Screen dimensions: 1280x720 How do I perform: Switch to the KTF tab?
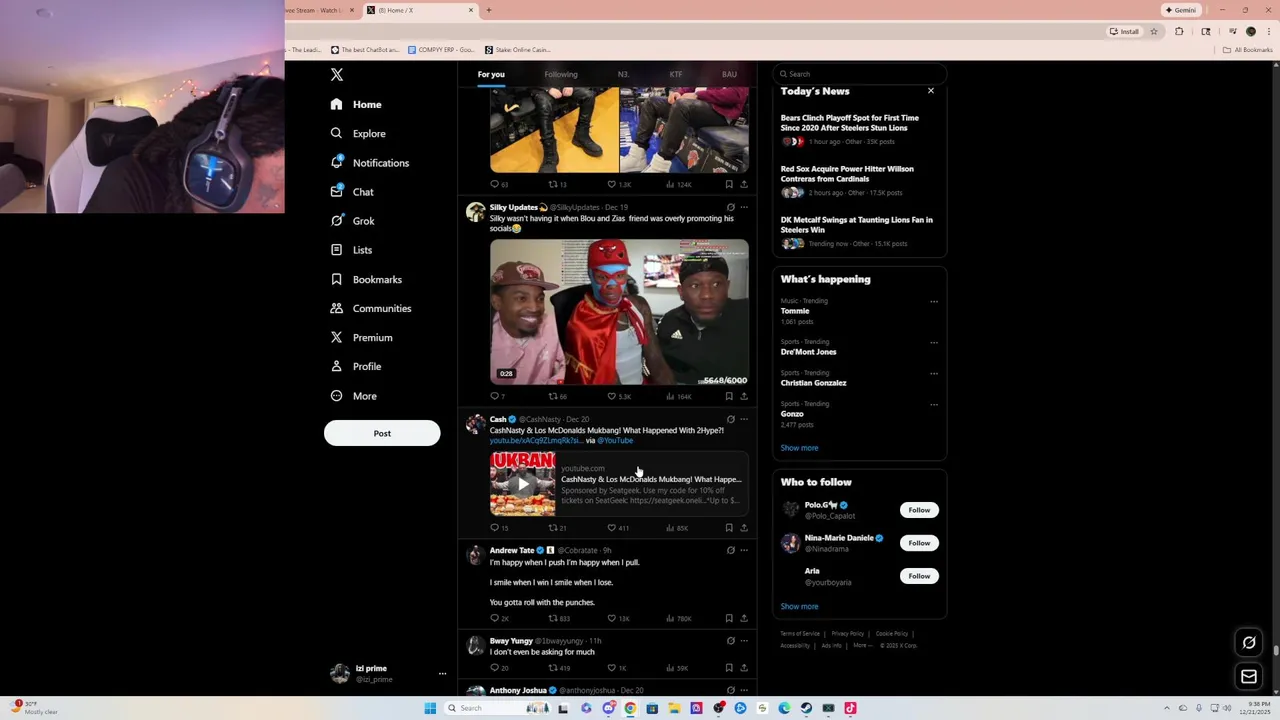676,74
